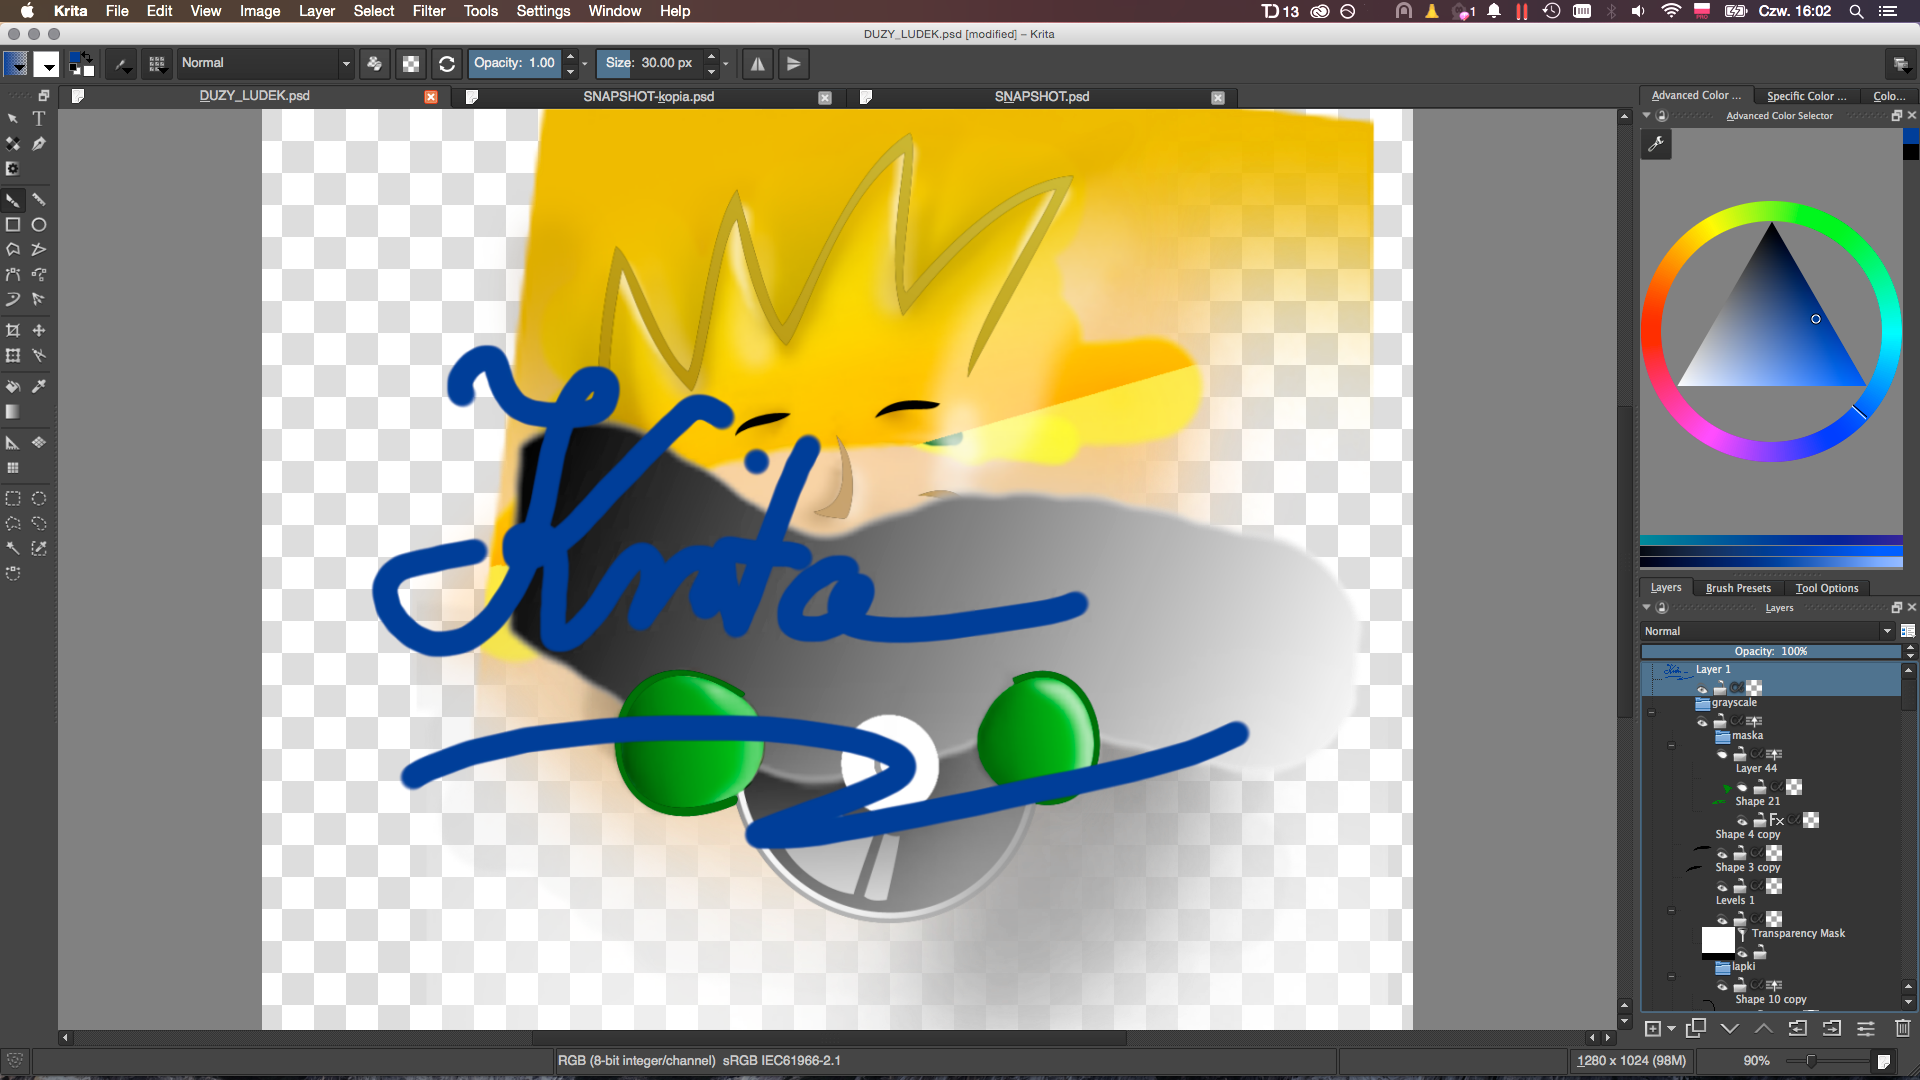The height and width of the screenshot is (1080, 1920).
Task: Click the brush Opacity 1.00 slider
Action: pos(515,63)
